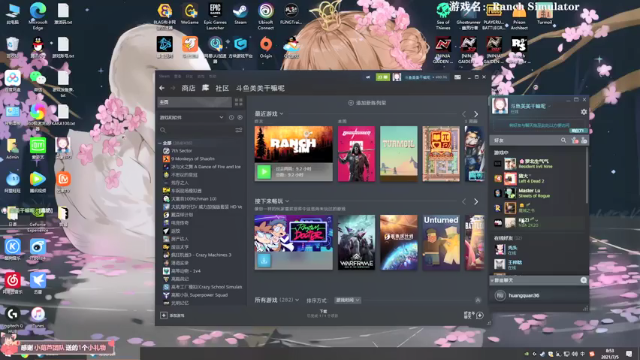Screen dimensions: 640x360
Task: Open status dropdown beside friends list username
Action: click(550, 106)
